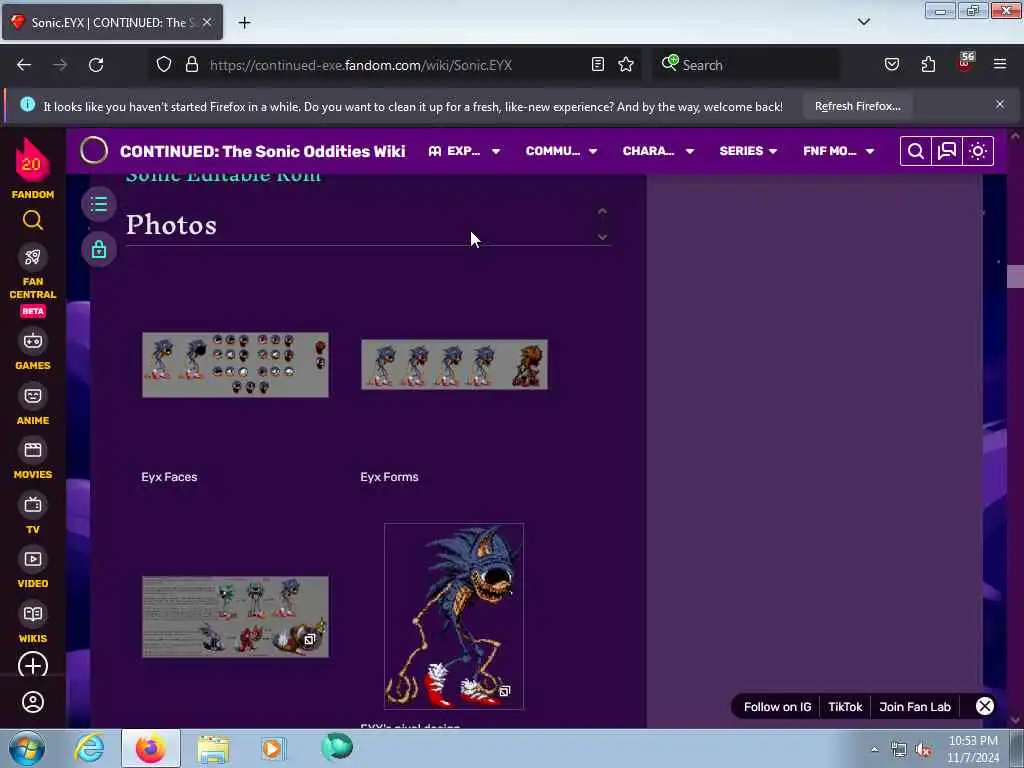Image resolution: width=1024 pixels, height=768 pixels.
Task: Click the Join Fan Lab link
Action: click(915, 707)
